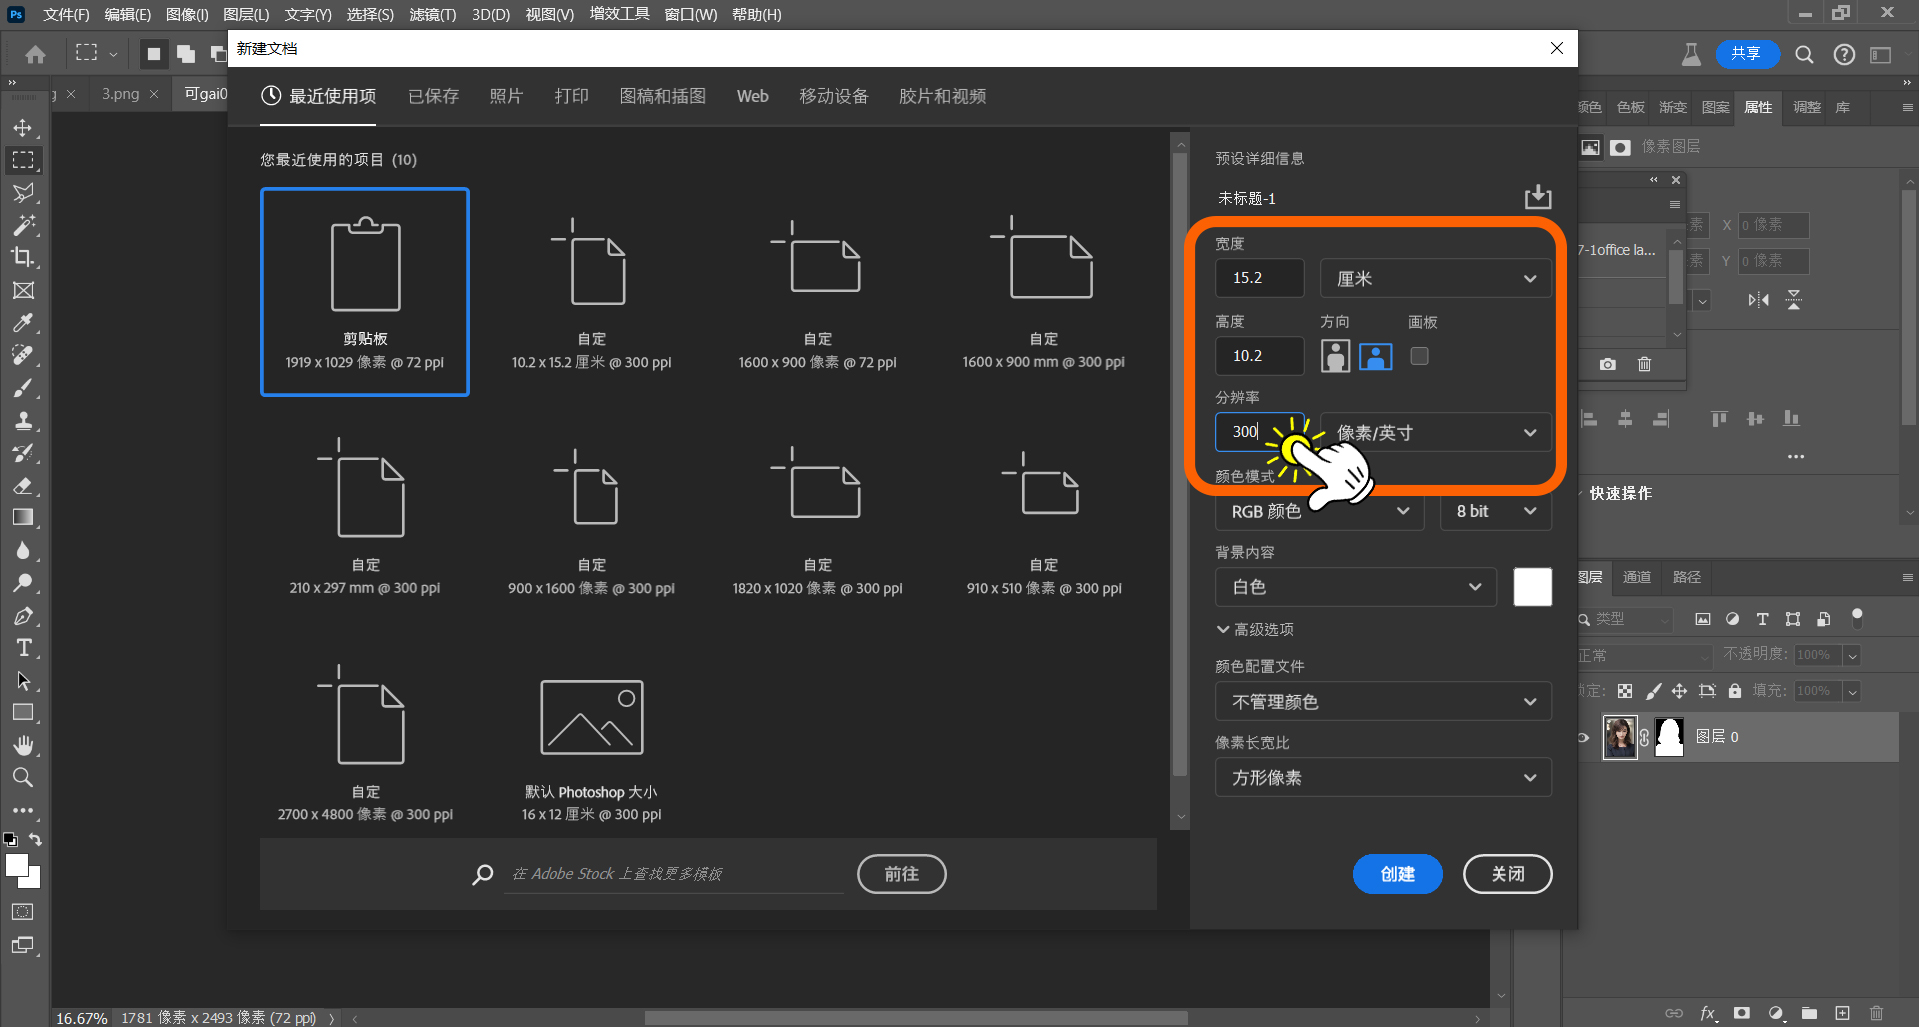Open the 方形像素 pixel aspect ratio dropdown
1919x1027 pixels.
[x=1383, y=778]
